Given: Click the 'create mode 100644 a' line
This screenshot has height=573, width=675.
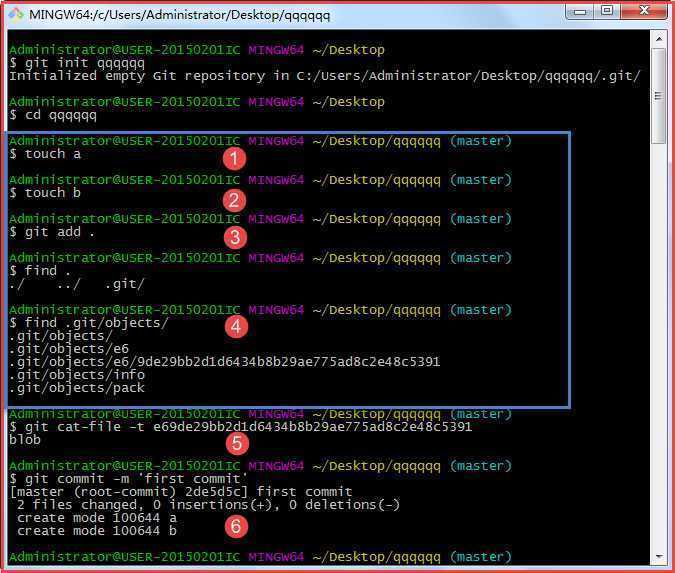Looking at the screenshot, I should (97, 518).
